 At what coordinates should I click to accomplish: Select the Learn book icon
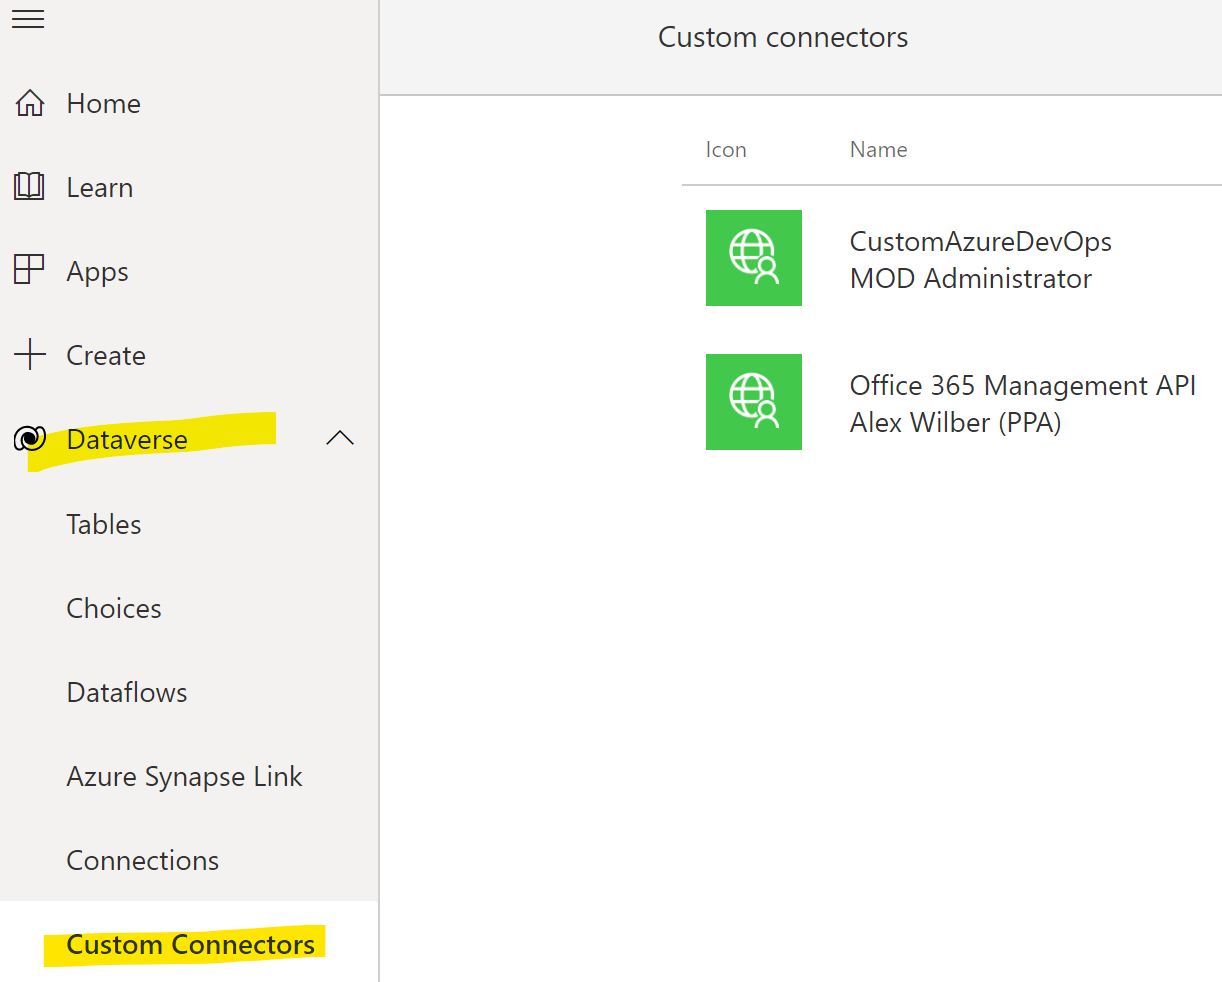click(29, 186)
